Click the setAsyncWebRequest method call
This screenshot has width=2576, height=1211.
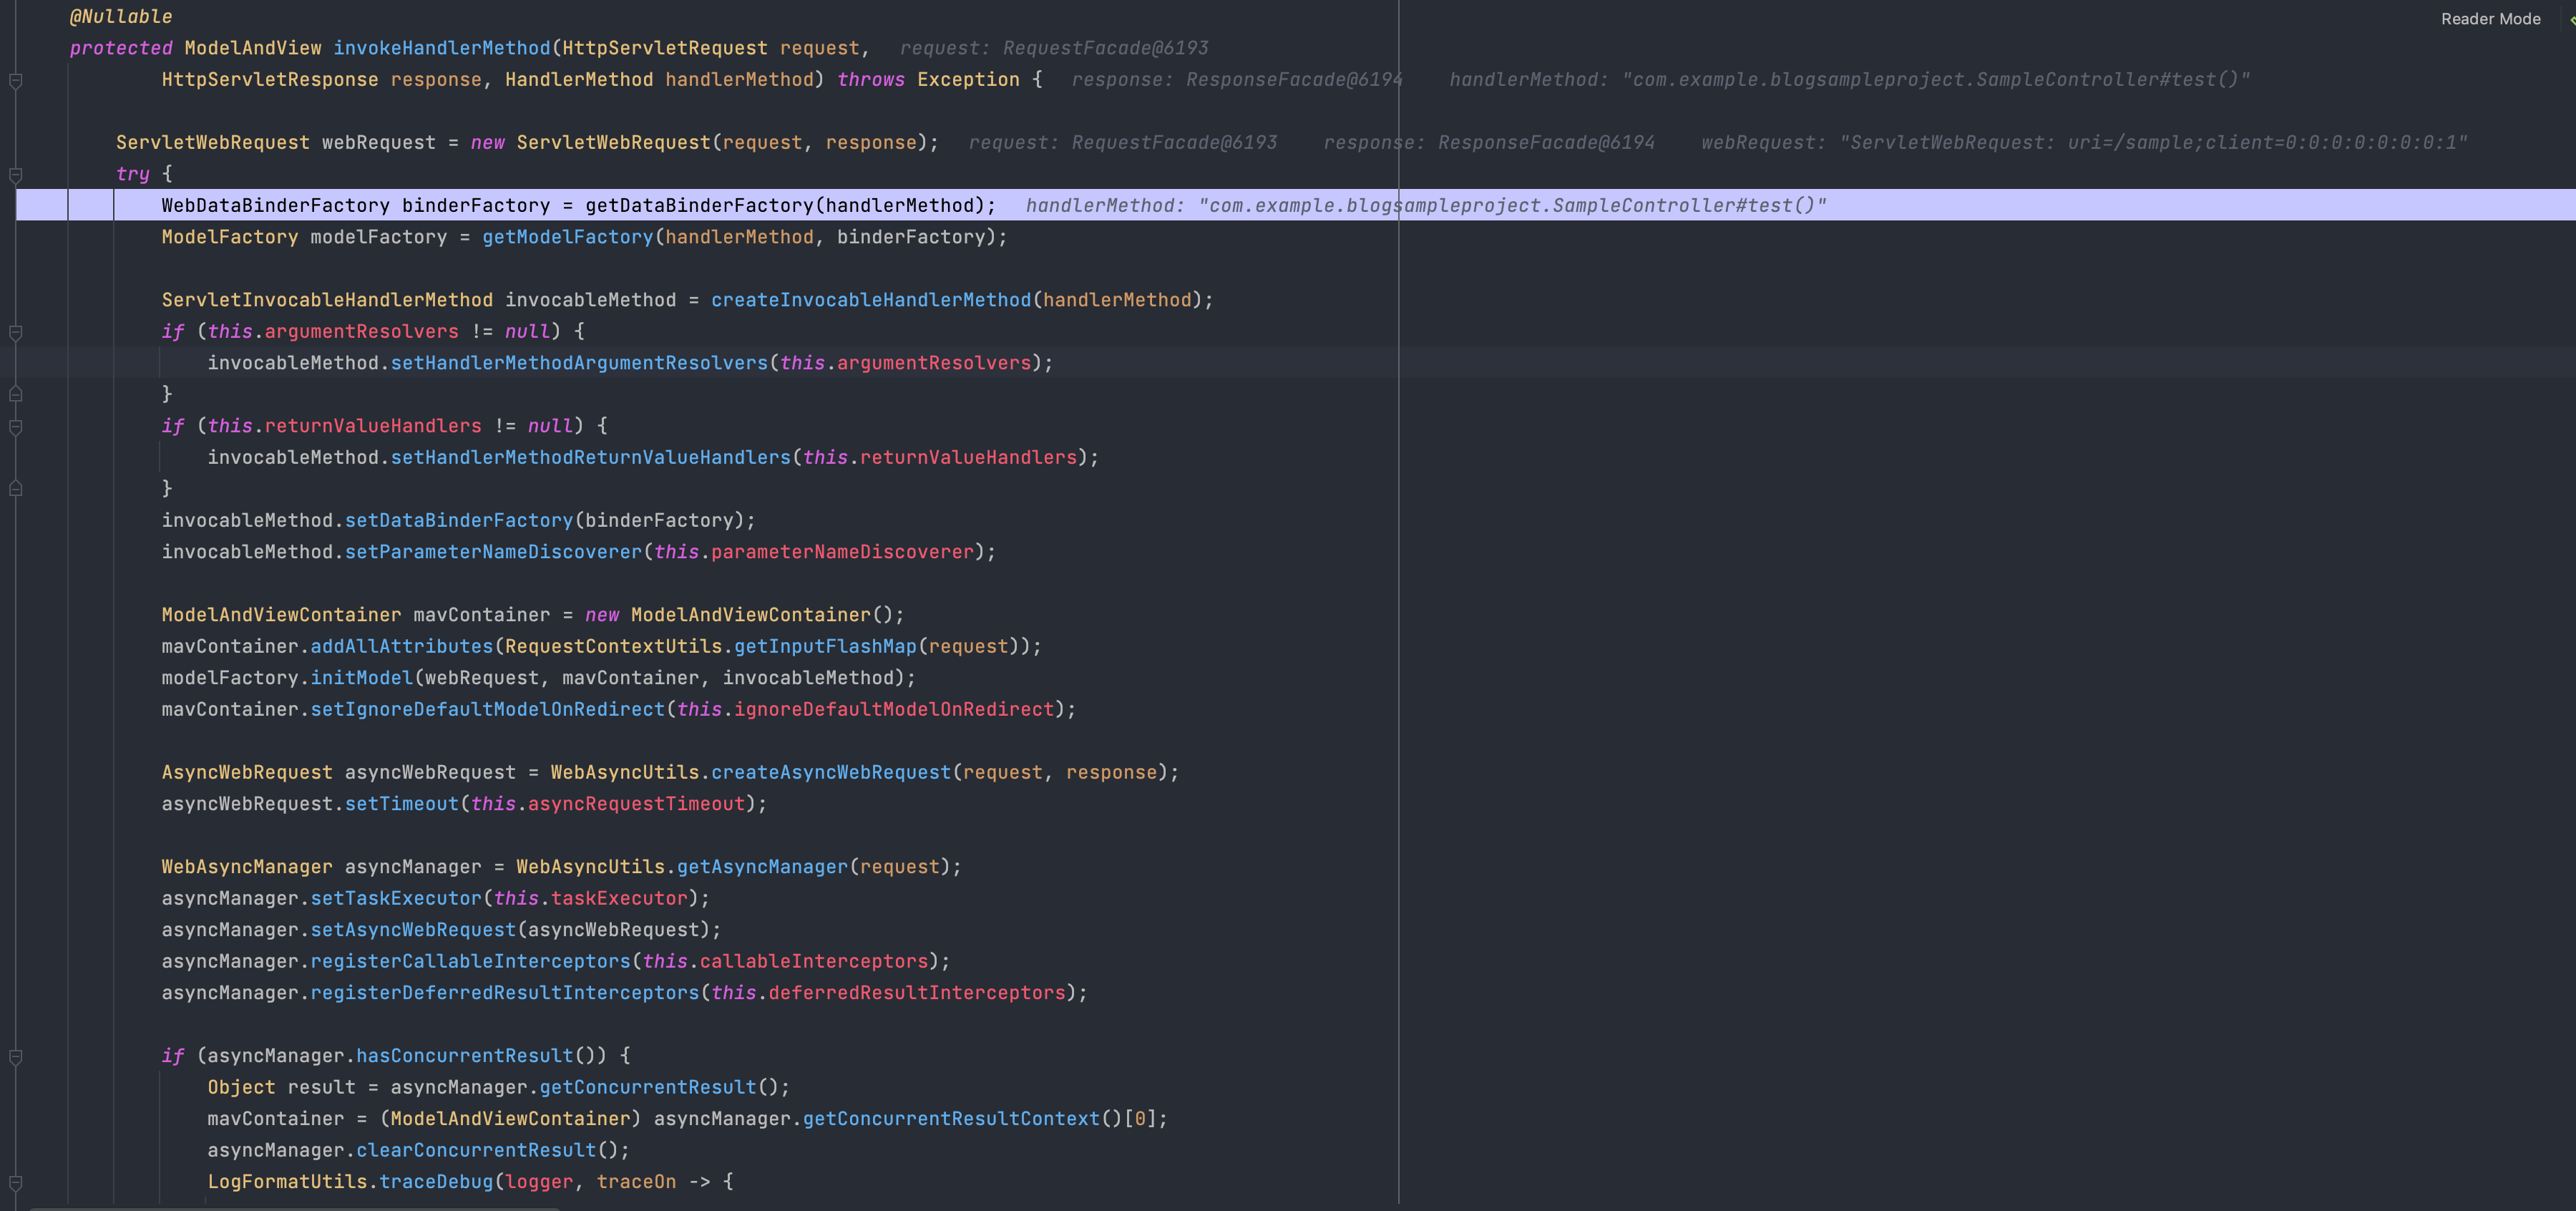tap(412, 930)
